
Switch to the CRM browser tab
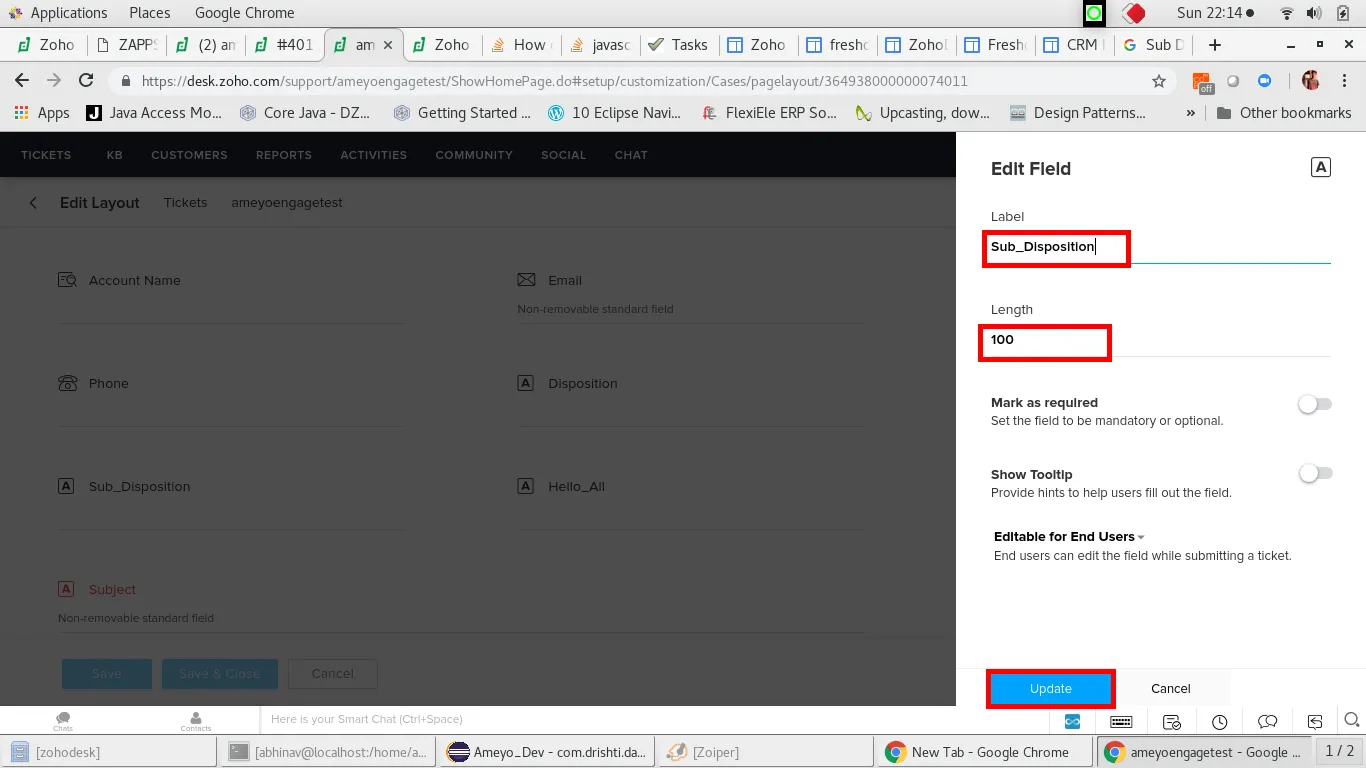click(1074, 45)
